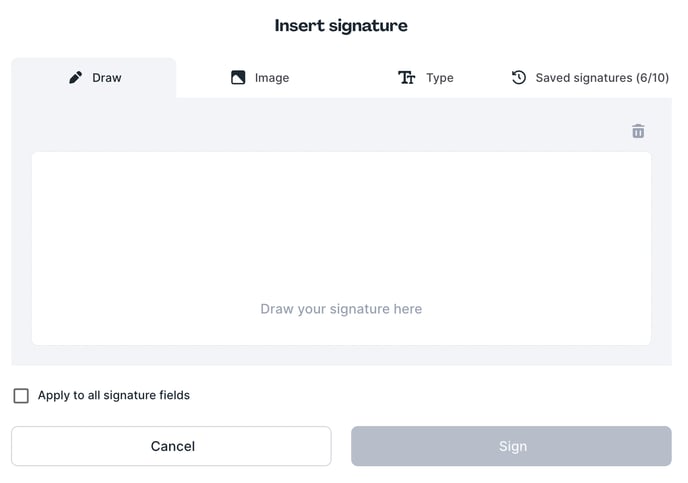Screen dimensions: 688x483
Task: Click inside the white signature drawing canvas
Action: pos(341,249)
